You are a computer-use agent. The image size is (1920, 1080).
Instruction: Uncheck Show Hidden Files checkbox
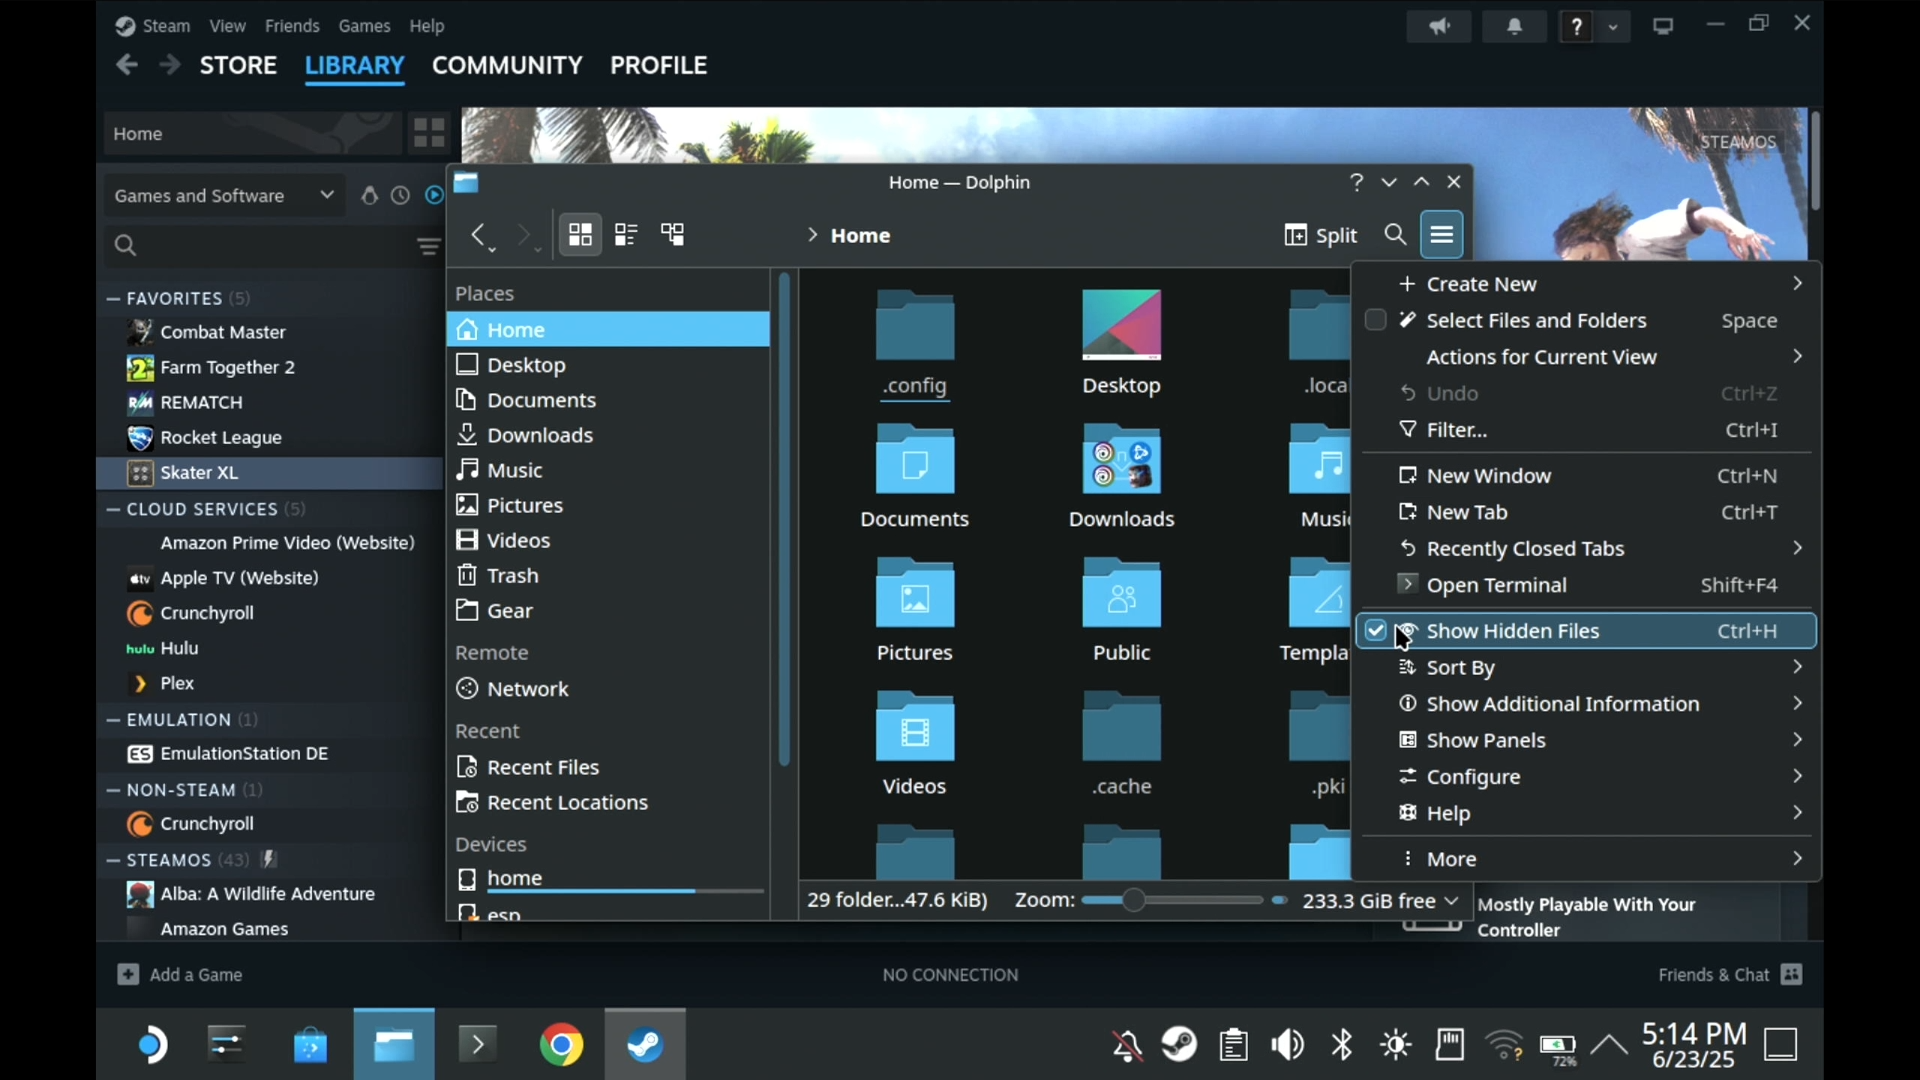(x=1376, y=631)
